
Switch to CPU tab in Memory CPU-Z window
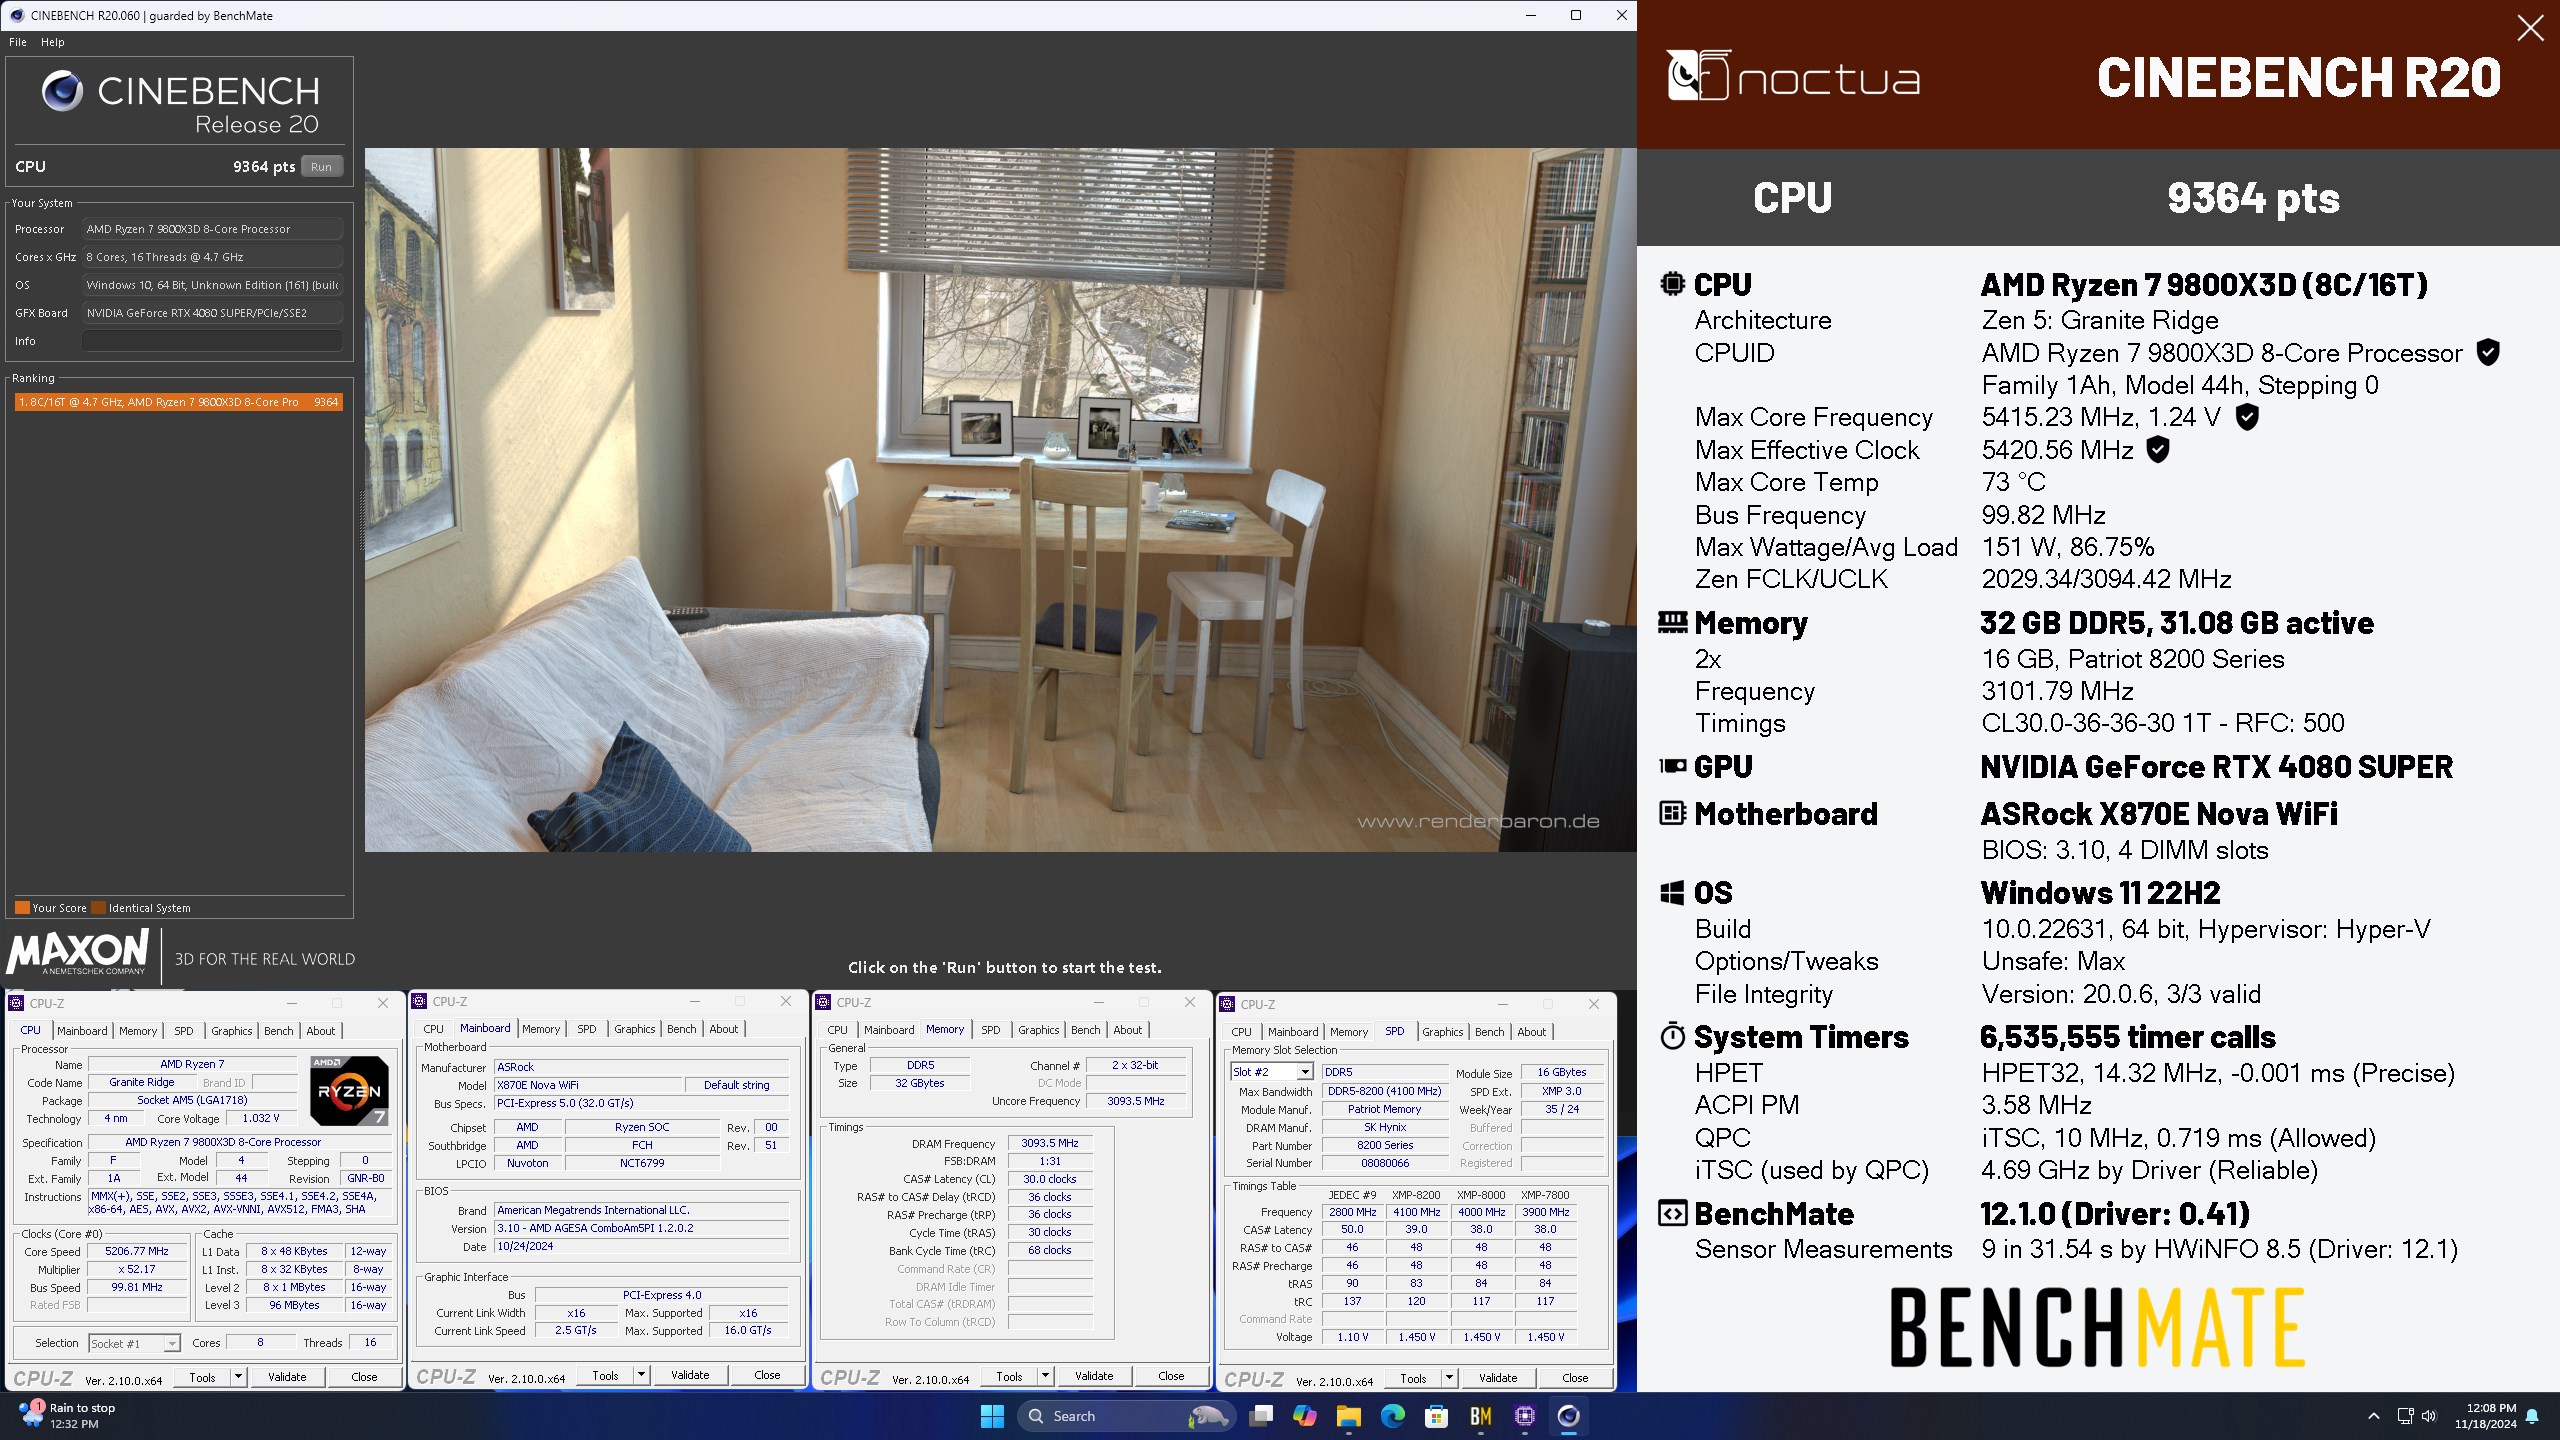[838, 1030]
